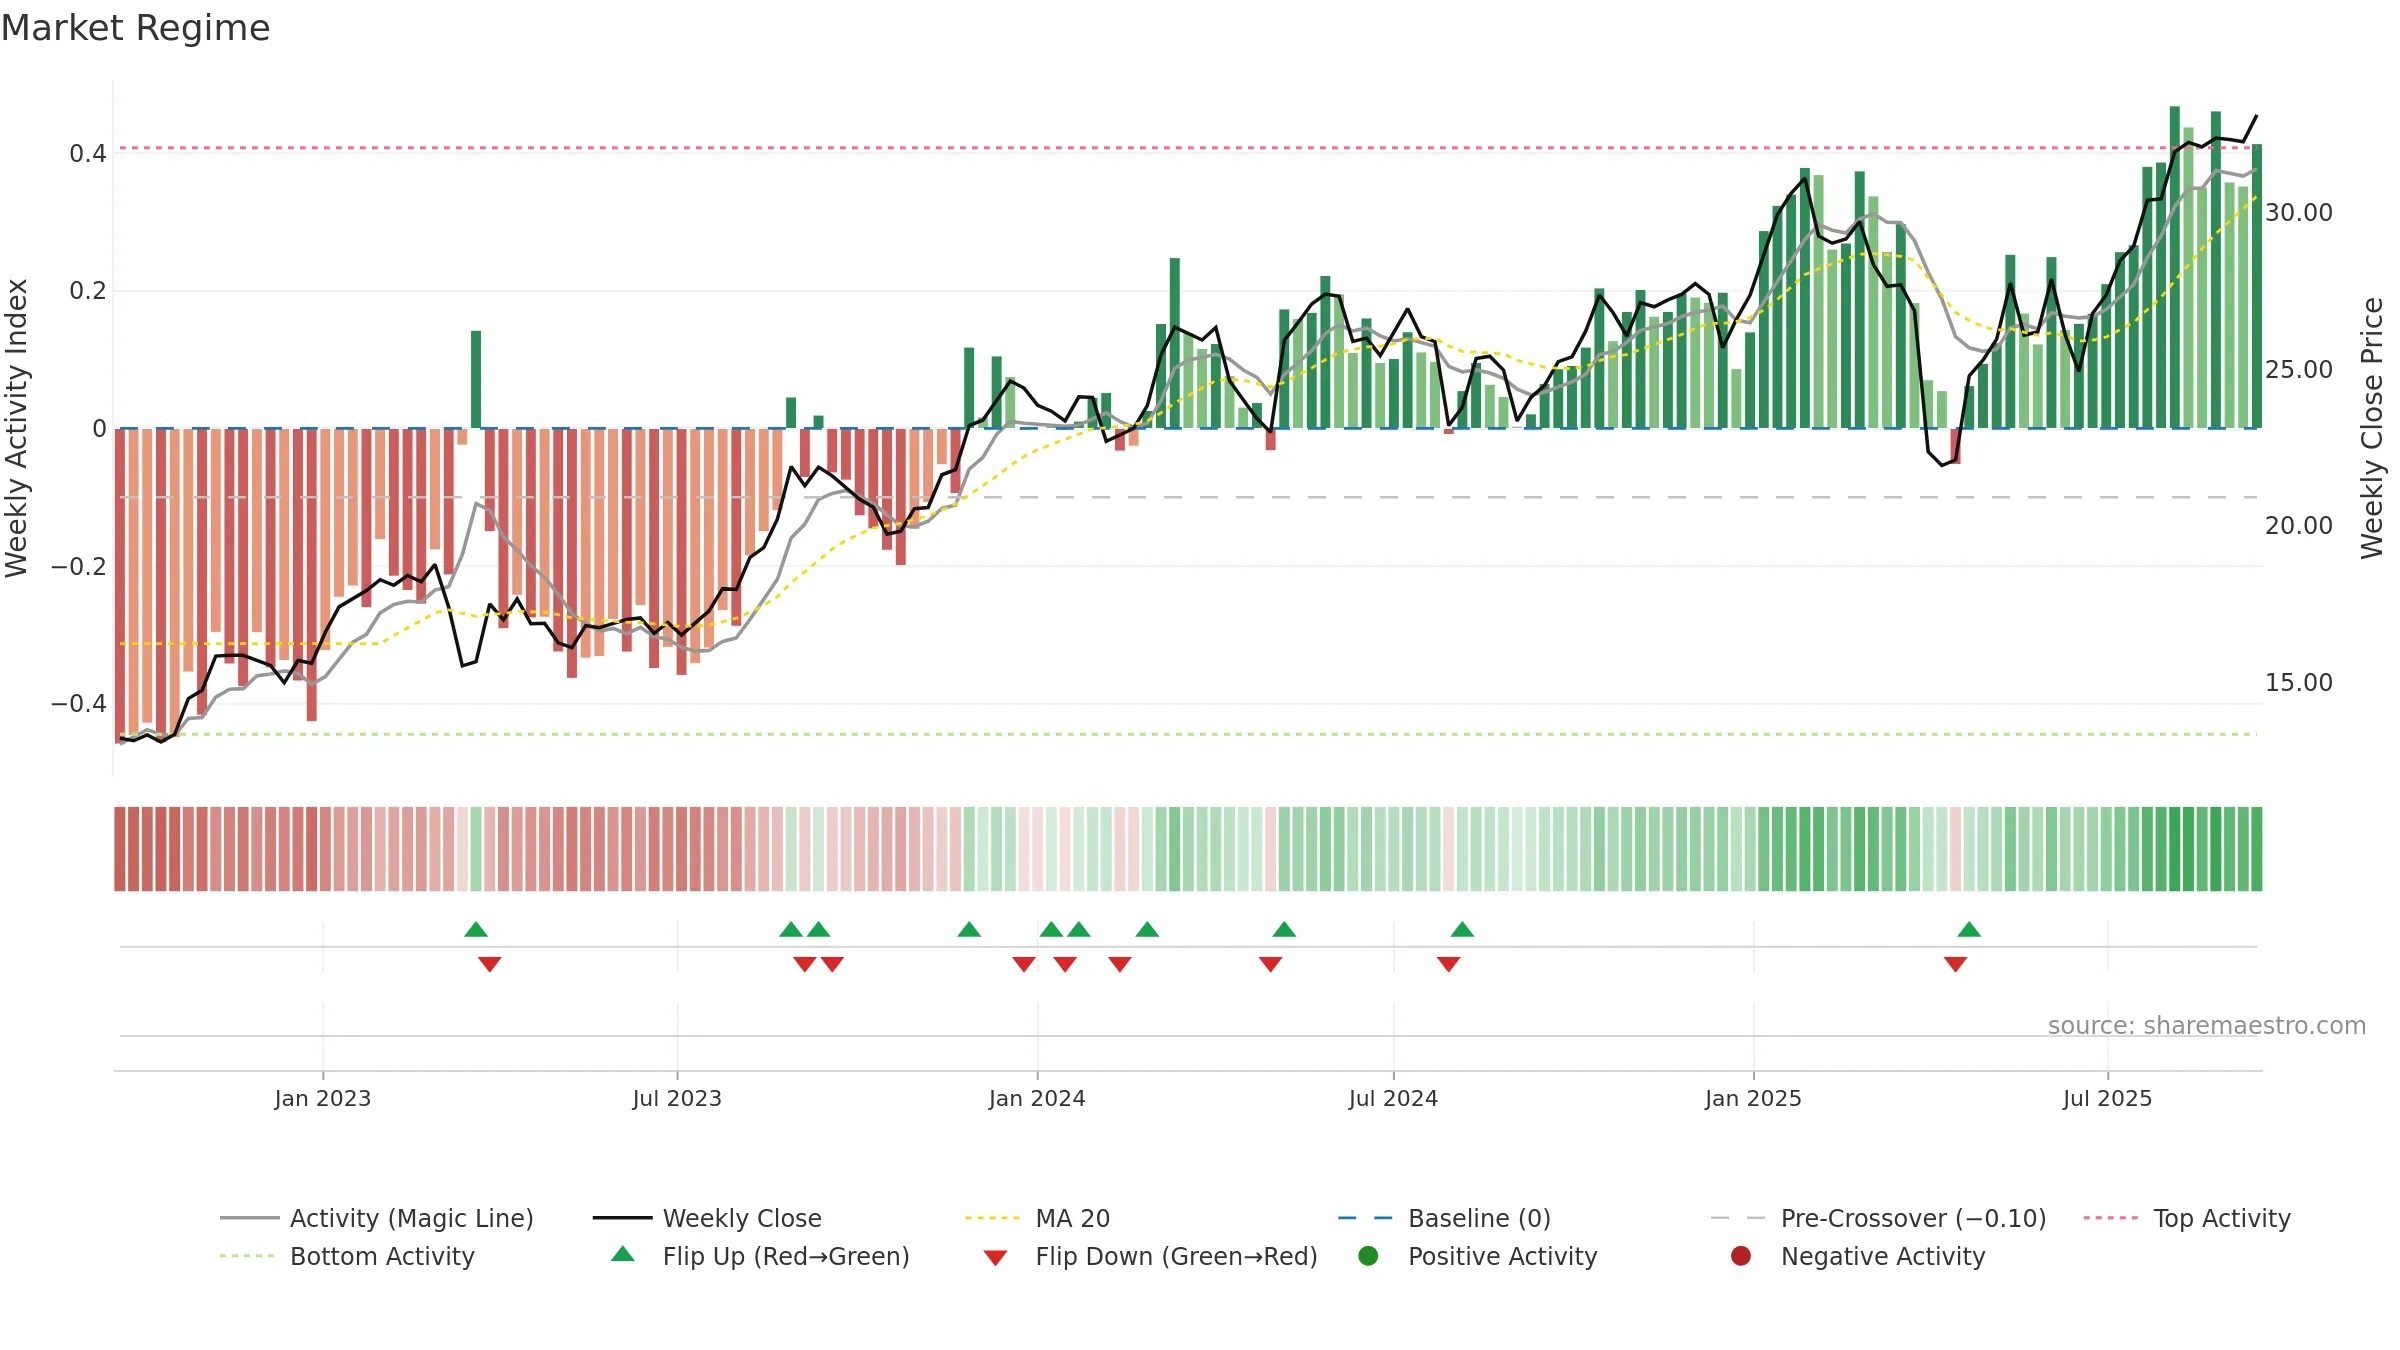Toggle the Pre-Crossover (−0.10) legend entry

pos(1878,1218)
